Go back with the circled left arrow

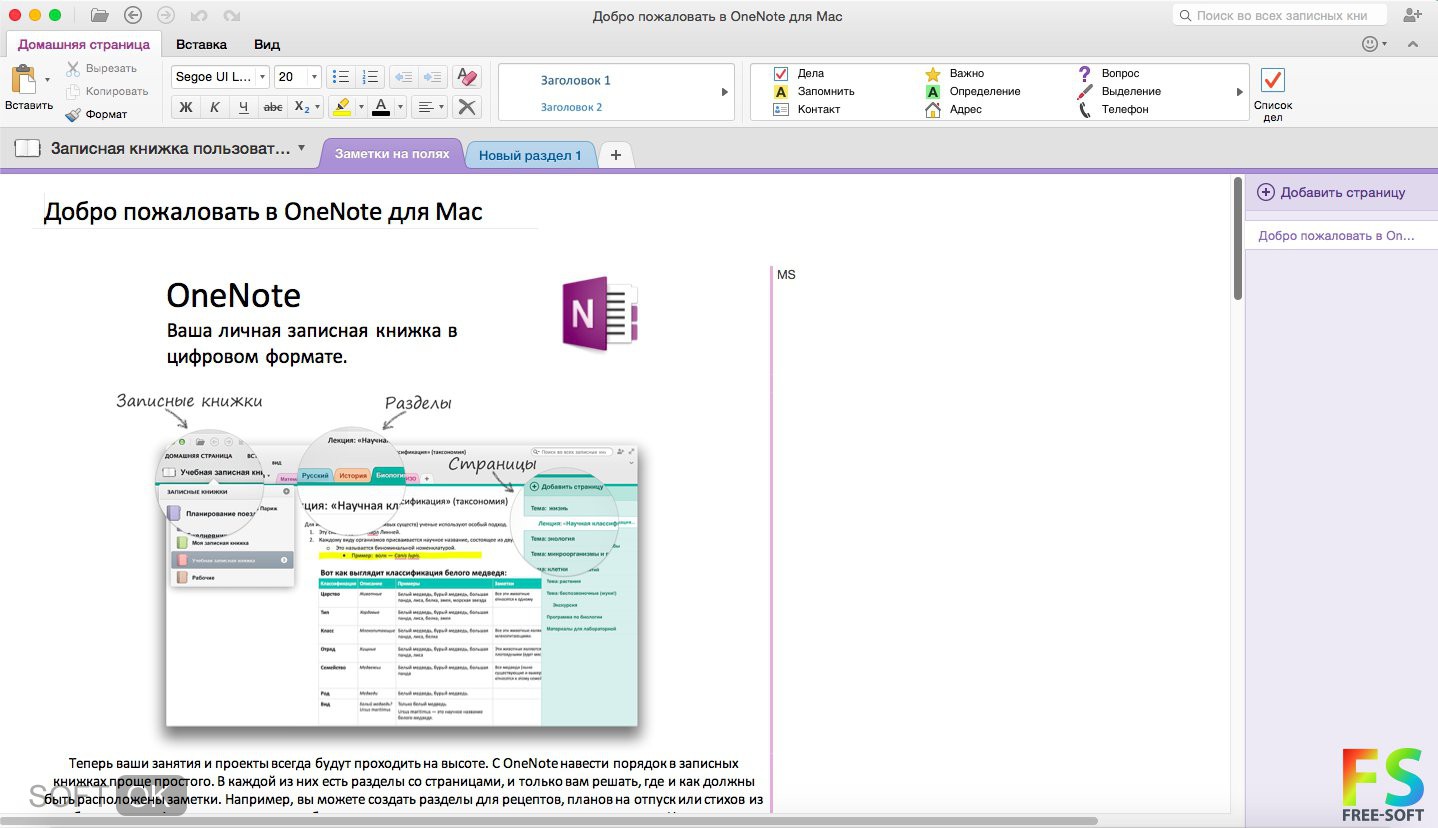(x=133, y=15)
